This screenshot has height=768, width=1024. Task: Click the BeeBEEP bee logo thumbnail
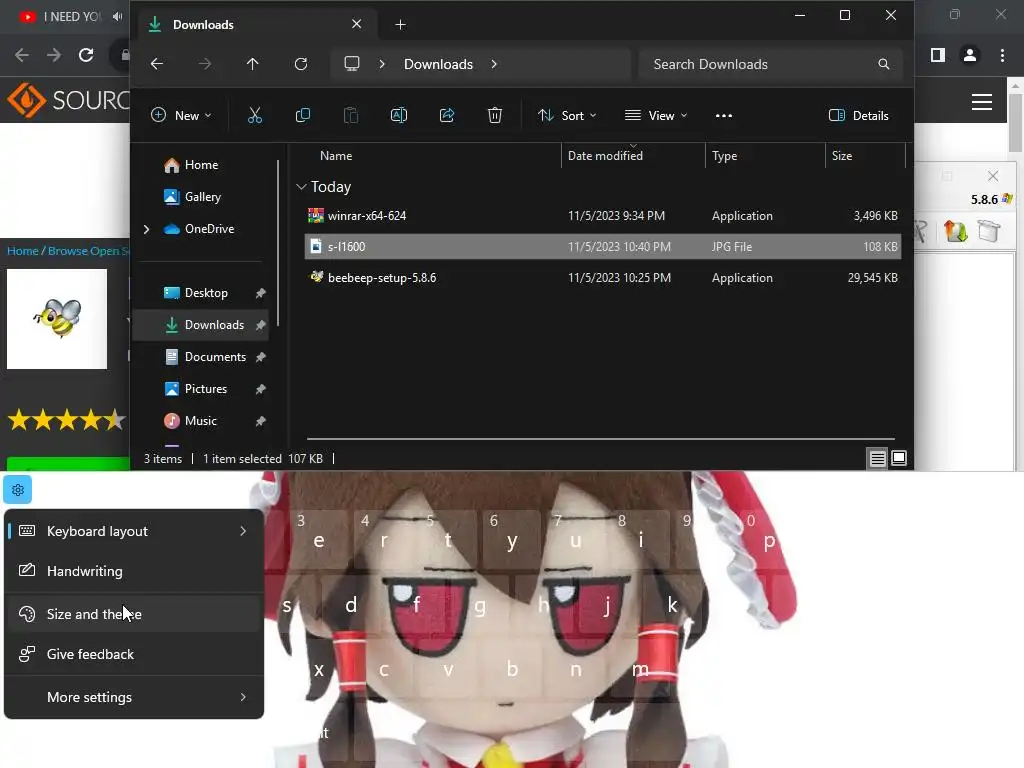(57, 319)
